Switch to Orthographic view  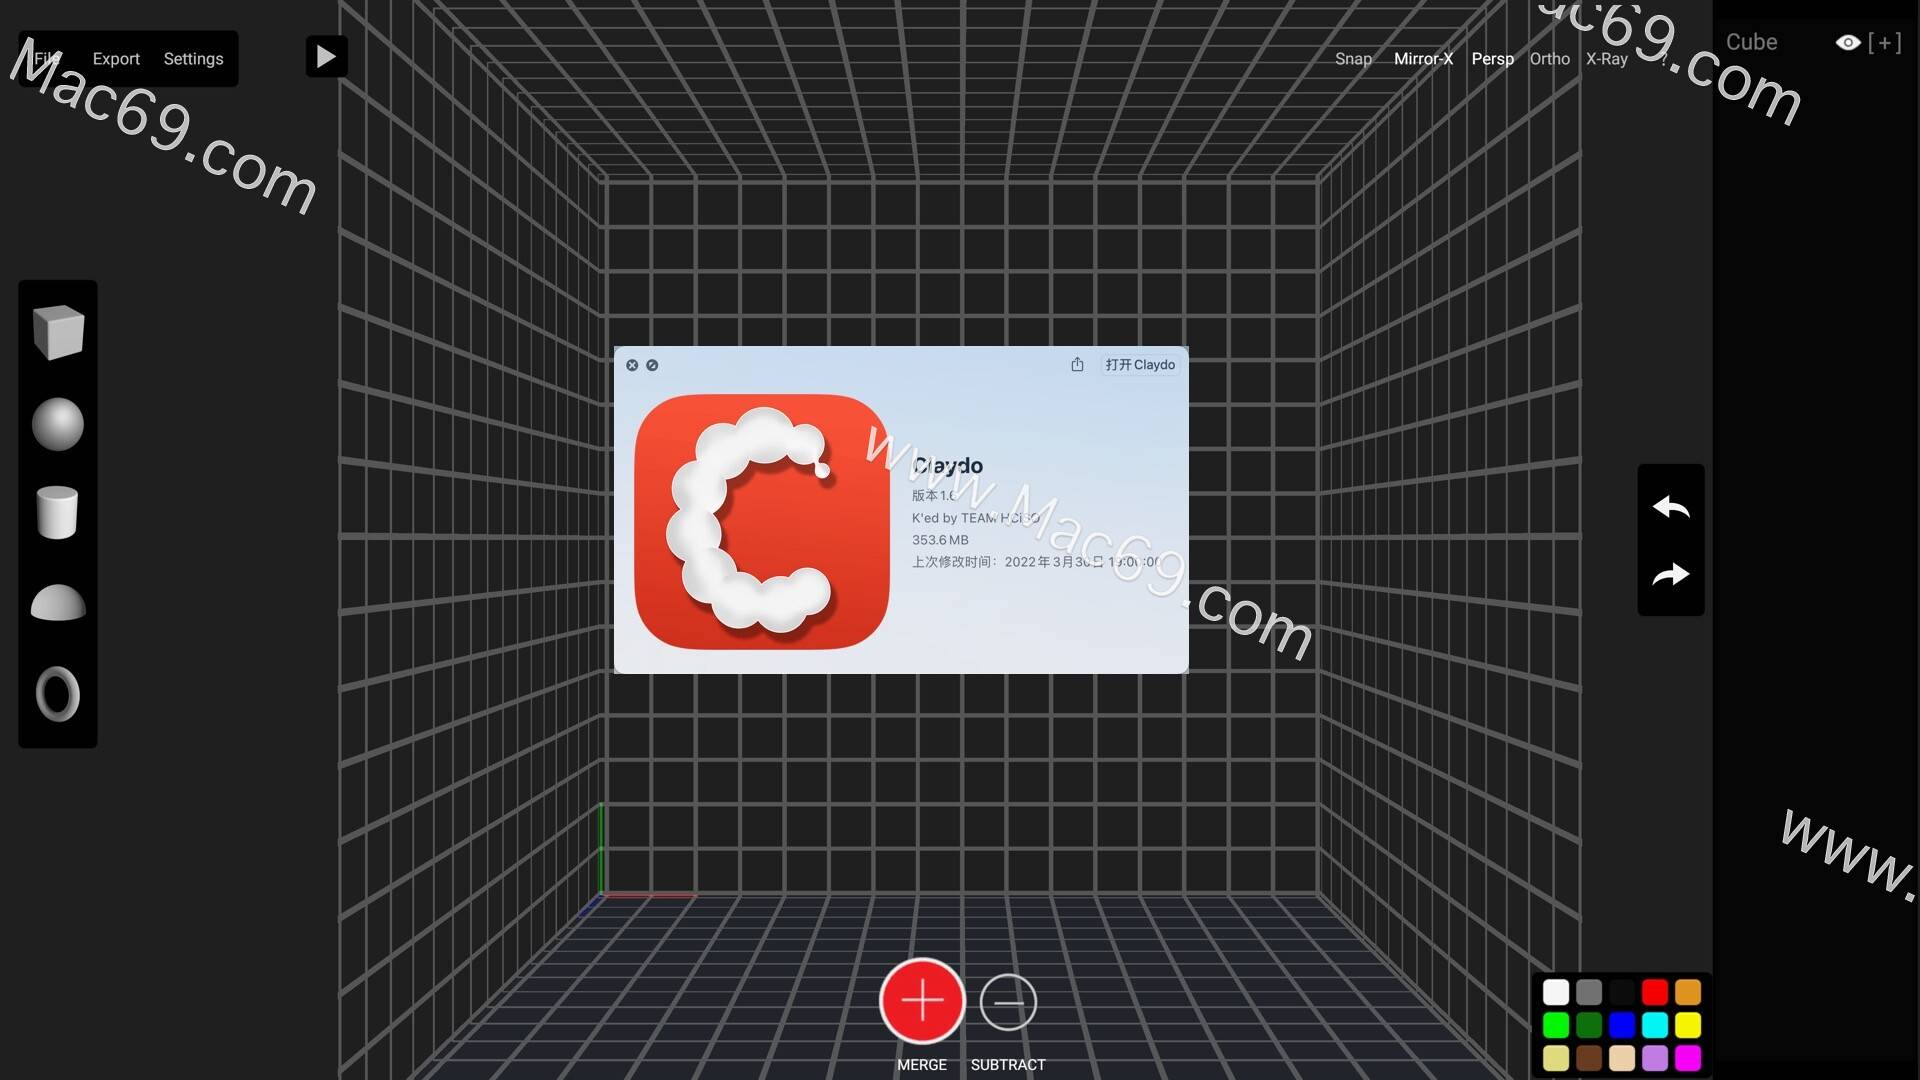click(x=1551, y=58)
